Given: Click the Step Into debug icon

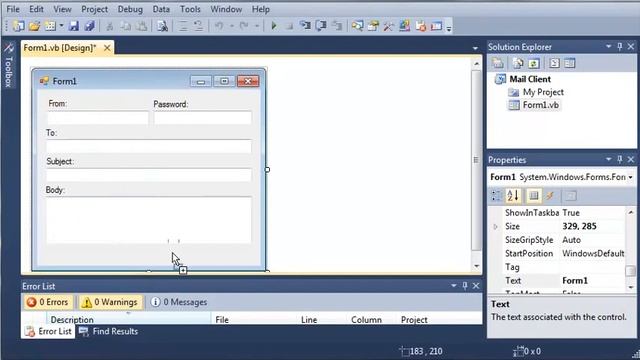Looking at the screenshot, I should tap(305, 27).
